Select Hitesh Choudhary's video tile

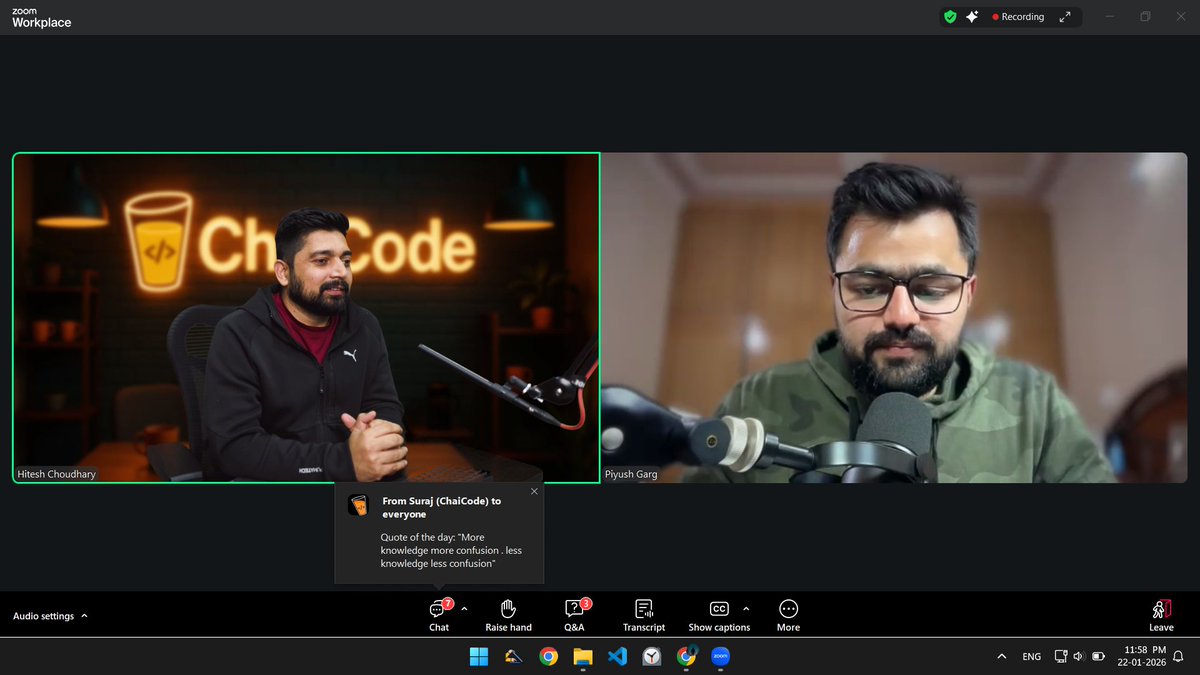[306, 318]
